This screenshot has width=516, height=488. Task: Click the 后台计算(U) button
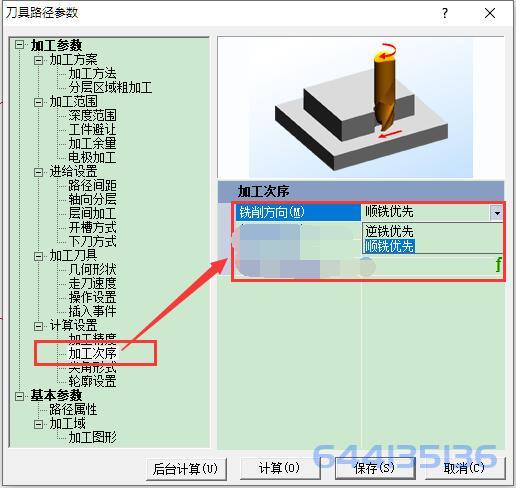point(186,469)
